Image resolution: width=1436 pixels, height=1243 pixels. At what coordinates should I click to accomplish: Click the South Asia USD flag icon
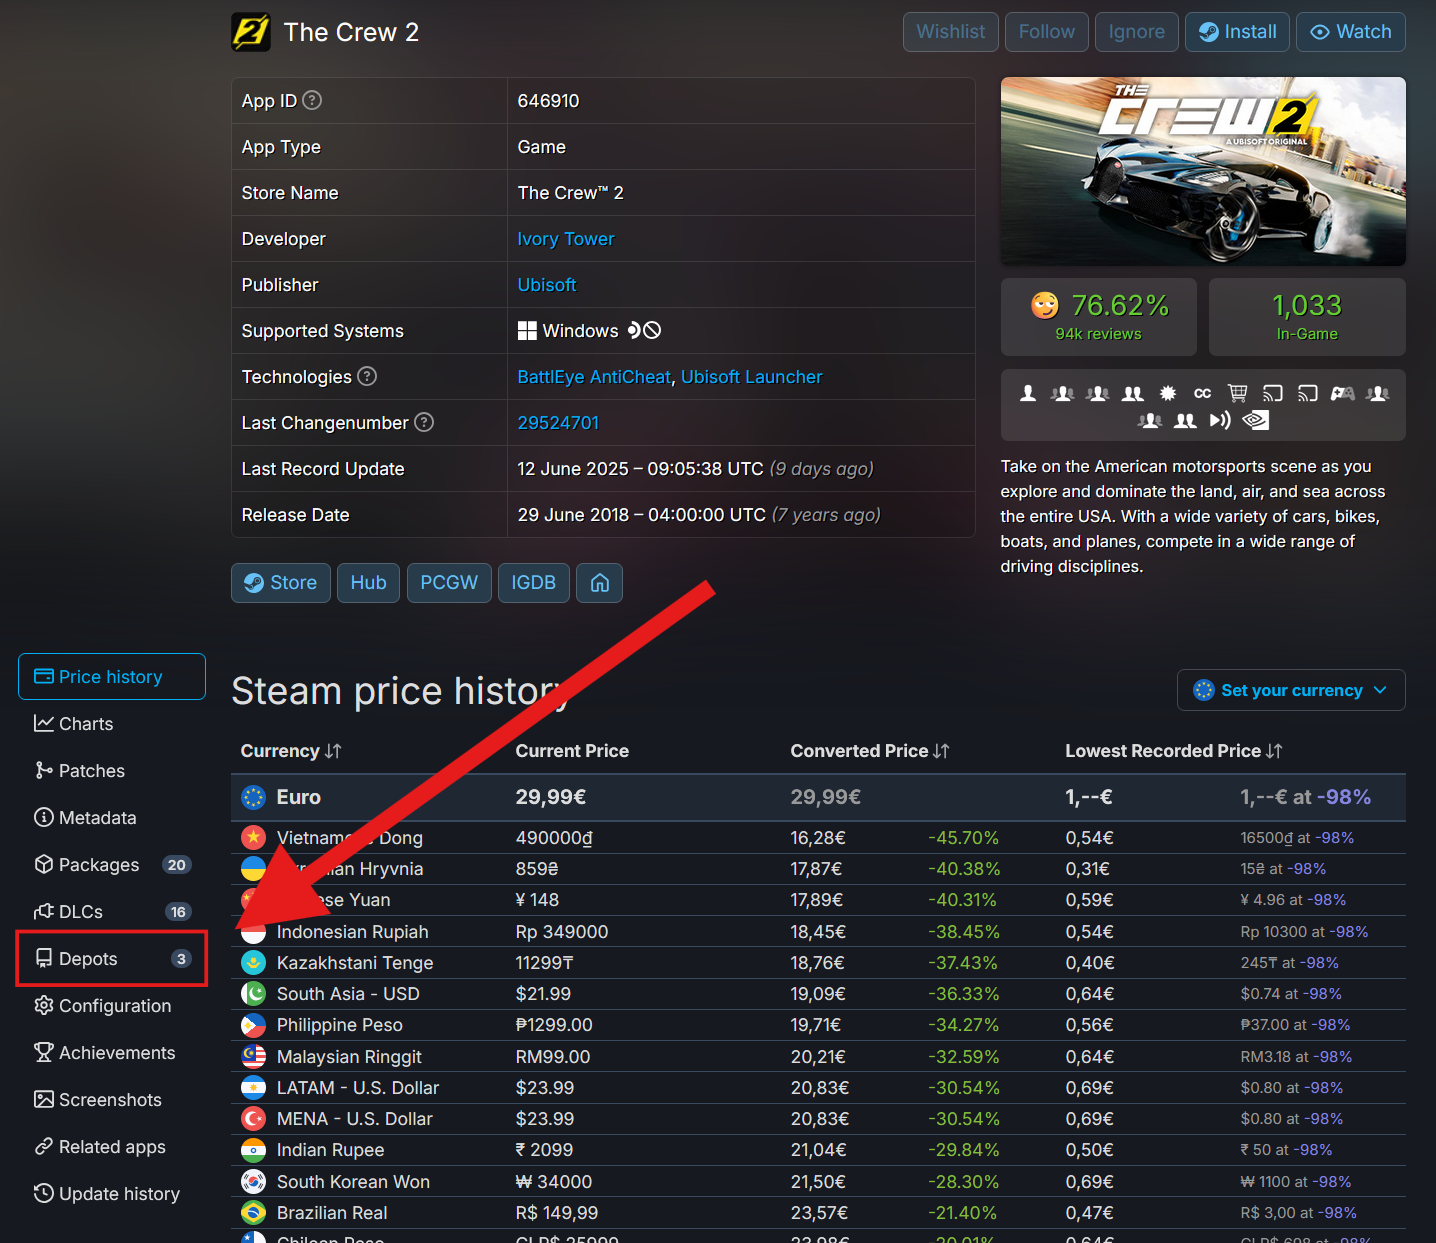[254, 994]
